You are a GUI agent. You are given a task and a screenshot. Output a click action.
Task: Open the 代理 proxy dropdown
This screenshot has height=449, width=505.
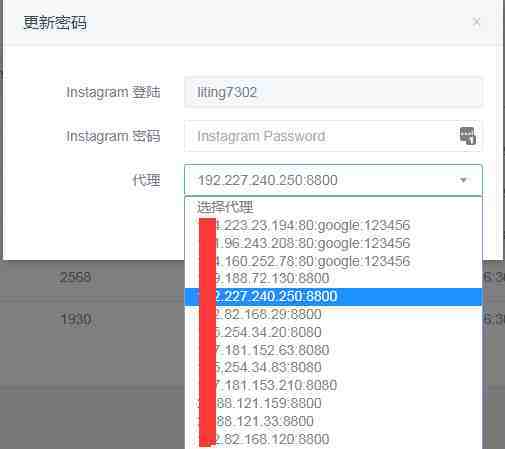[x=333, y=180]
